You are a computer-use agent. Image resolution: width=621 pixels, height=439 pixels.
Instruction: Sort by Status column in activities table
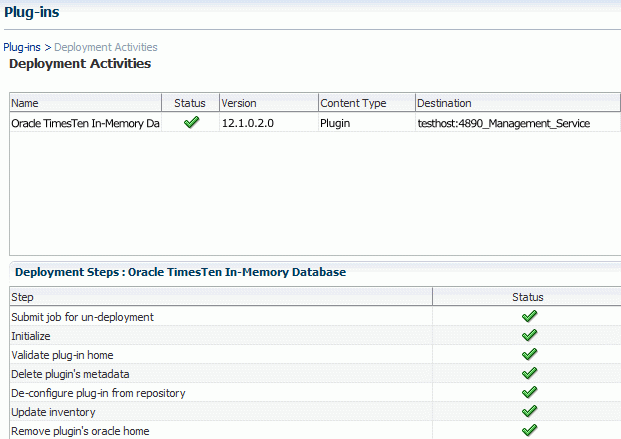point(190,103)
